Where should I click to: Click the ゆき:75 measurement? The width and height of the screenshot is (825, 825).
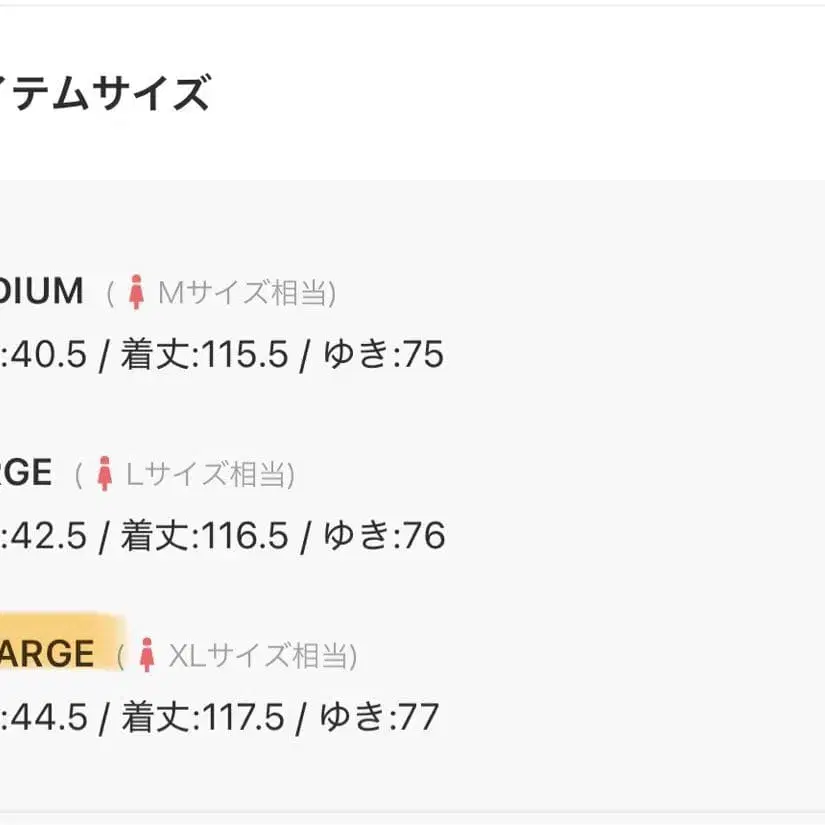point(383,355)
